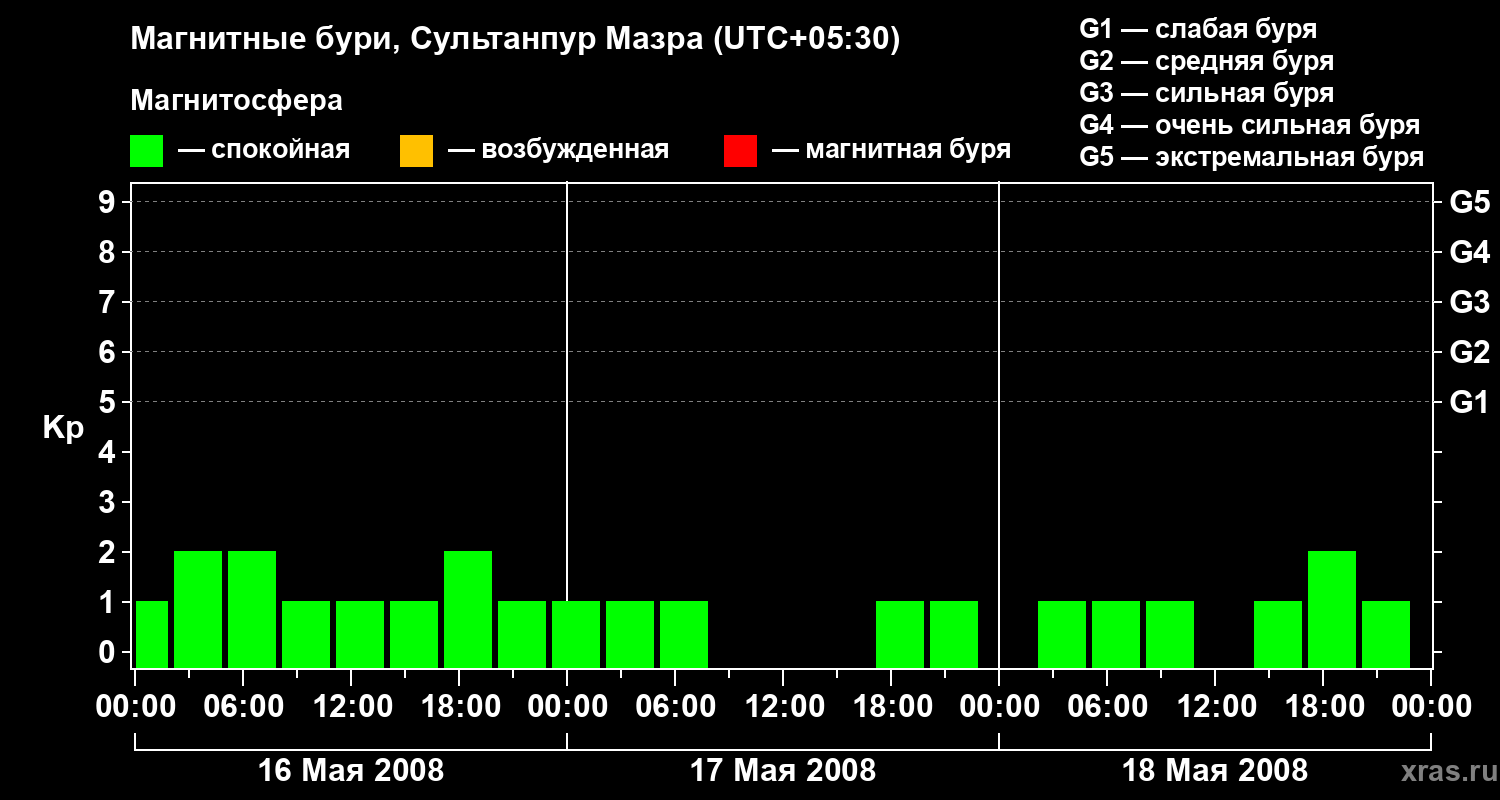Select the '18 Мая 2008' date label
This screenshot has width=1500, height=800.
pos(1215,771)
